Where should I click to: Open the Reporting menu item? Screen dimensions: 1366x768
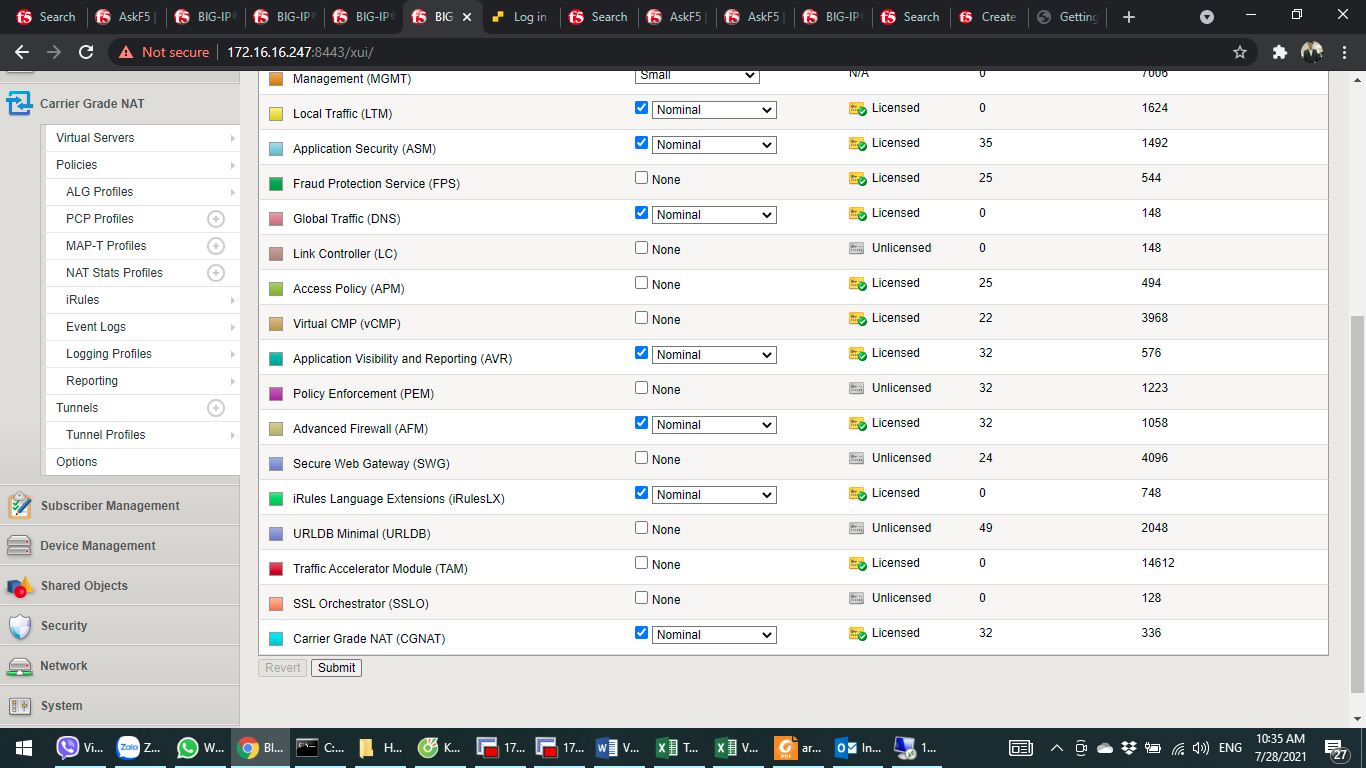click(x=92, y=381)
